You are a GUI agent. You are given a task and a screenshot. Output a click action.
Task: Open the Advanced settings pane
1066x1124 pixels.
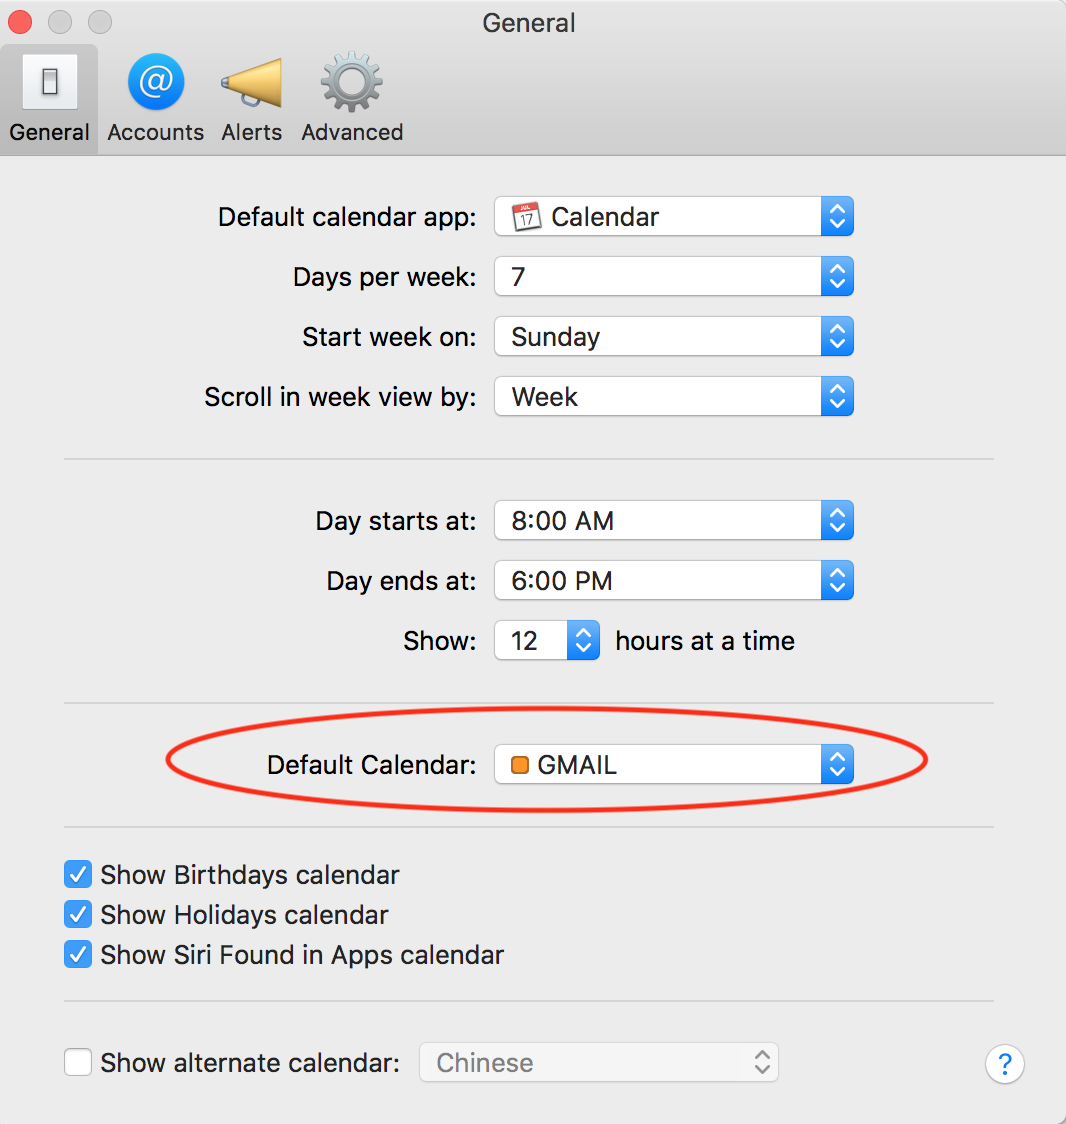[x=351, y=95]
